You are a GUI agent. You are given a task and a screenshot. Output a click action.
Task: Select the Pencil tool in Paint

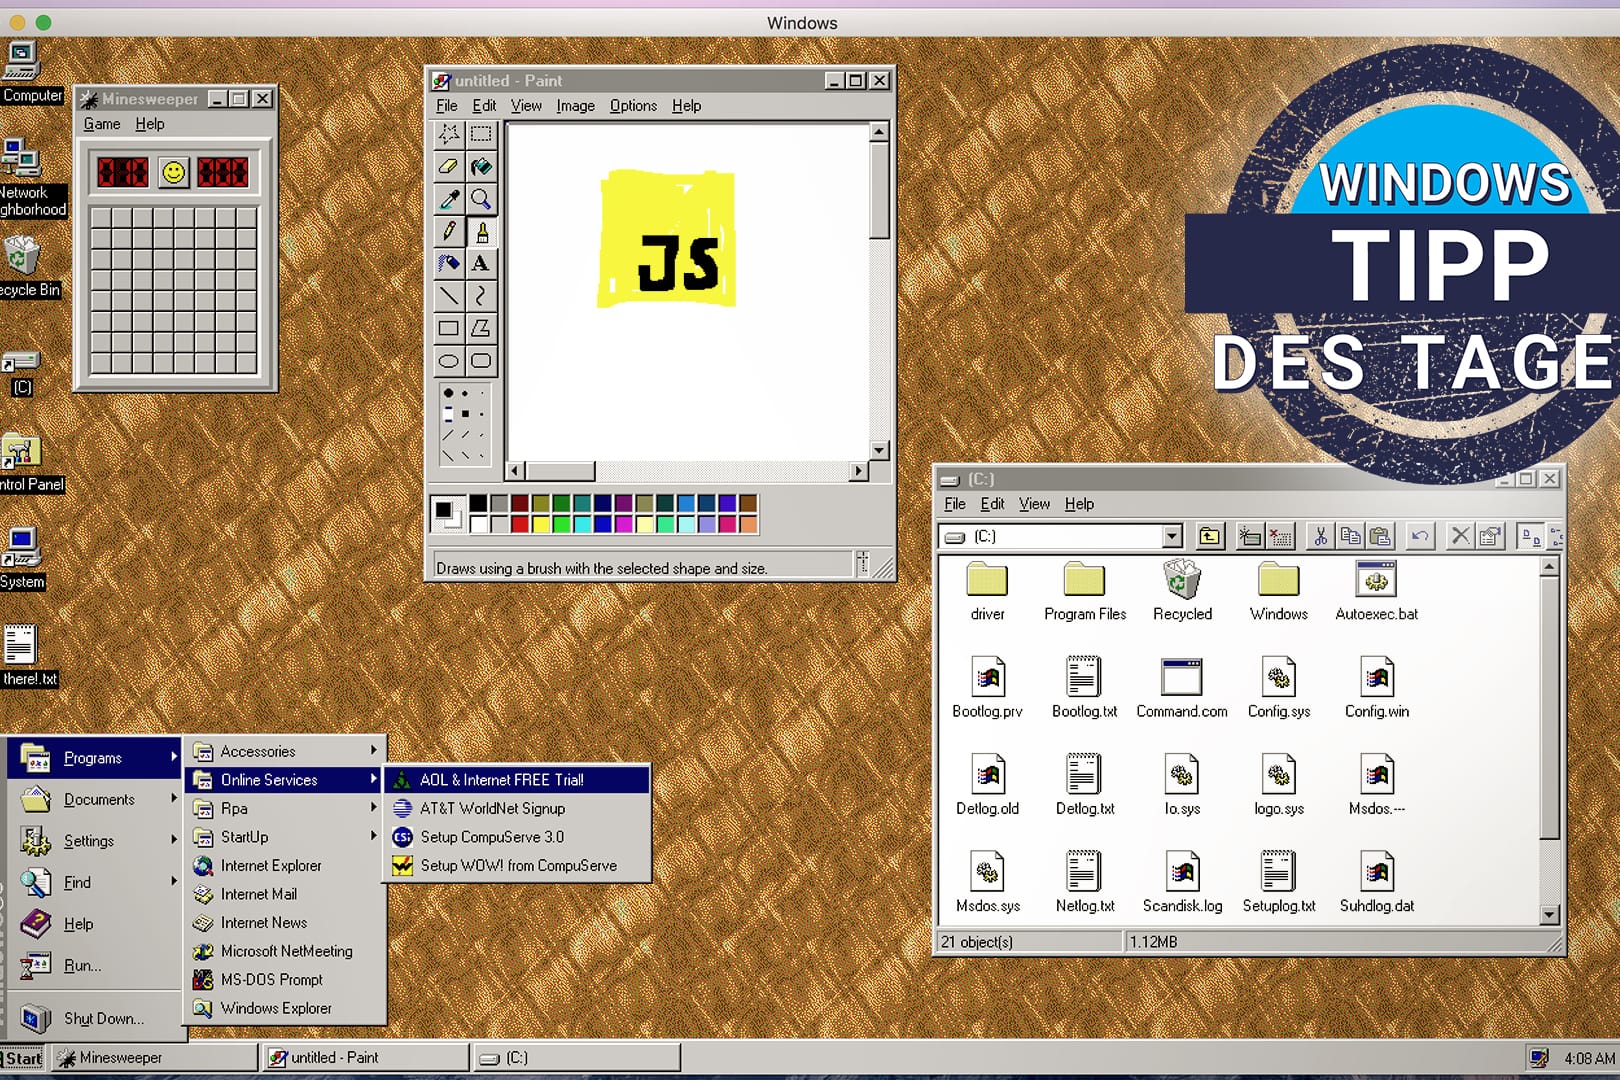click(x=449, y=232)
